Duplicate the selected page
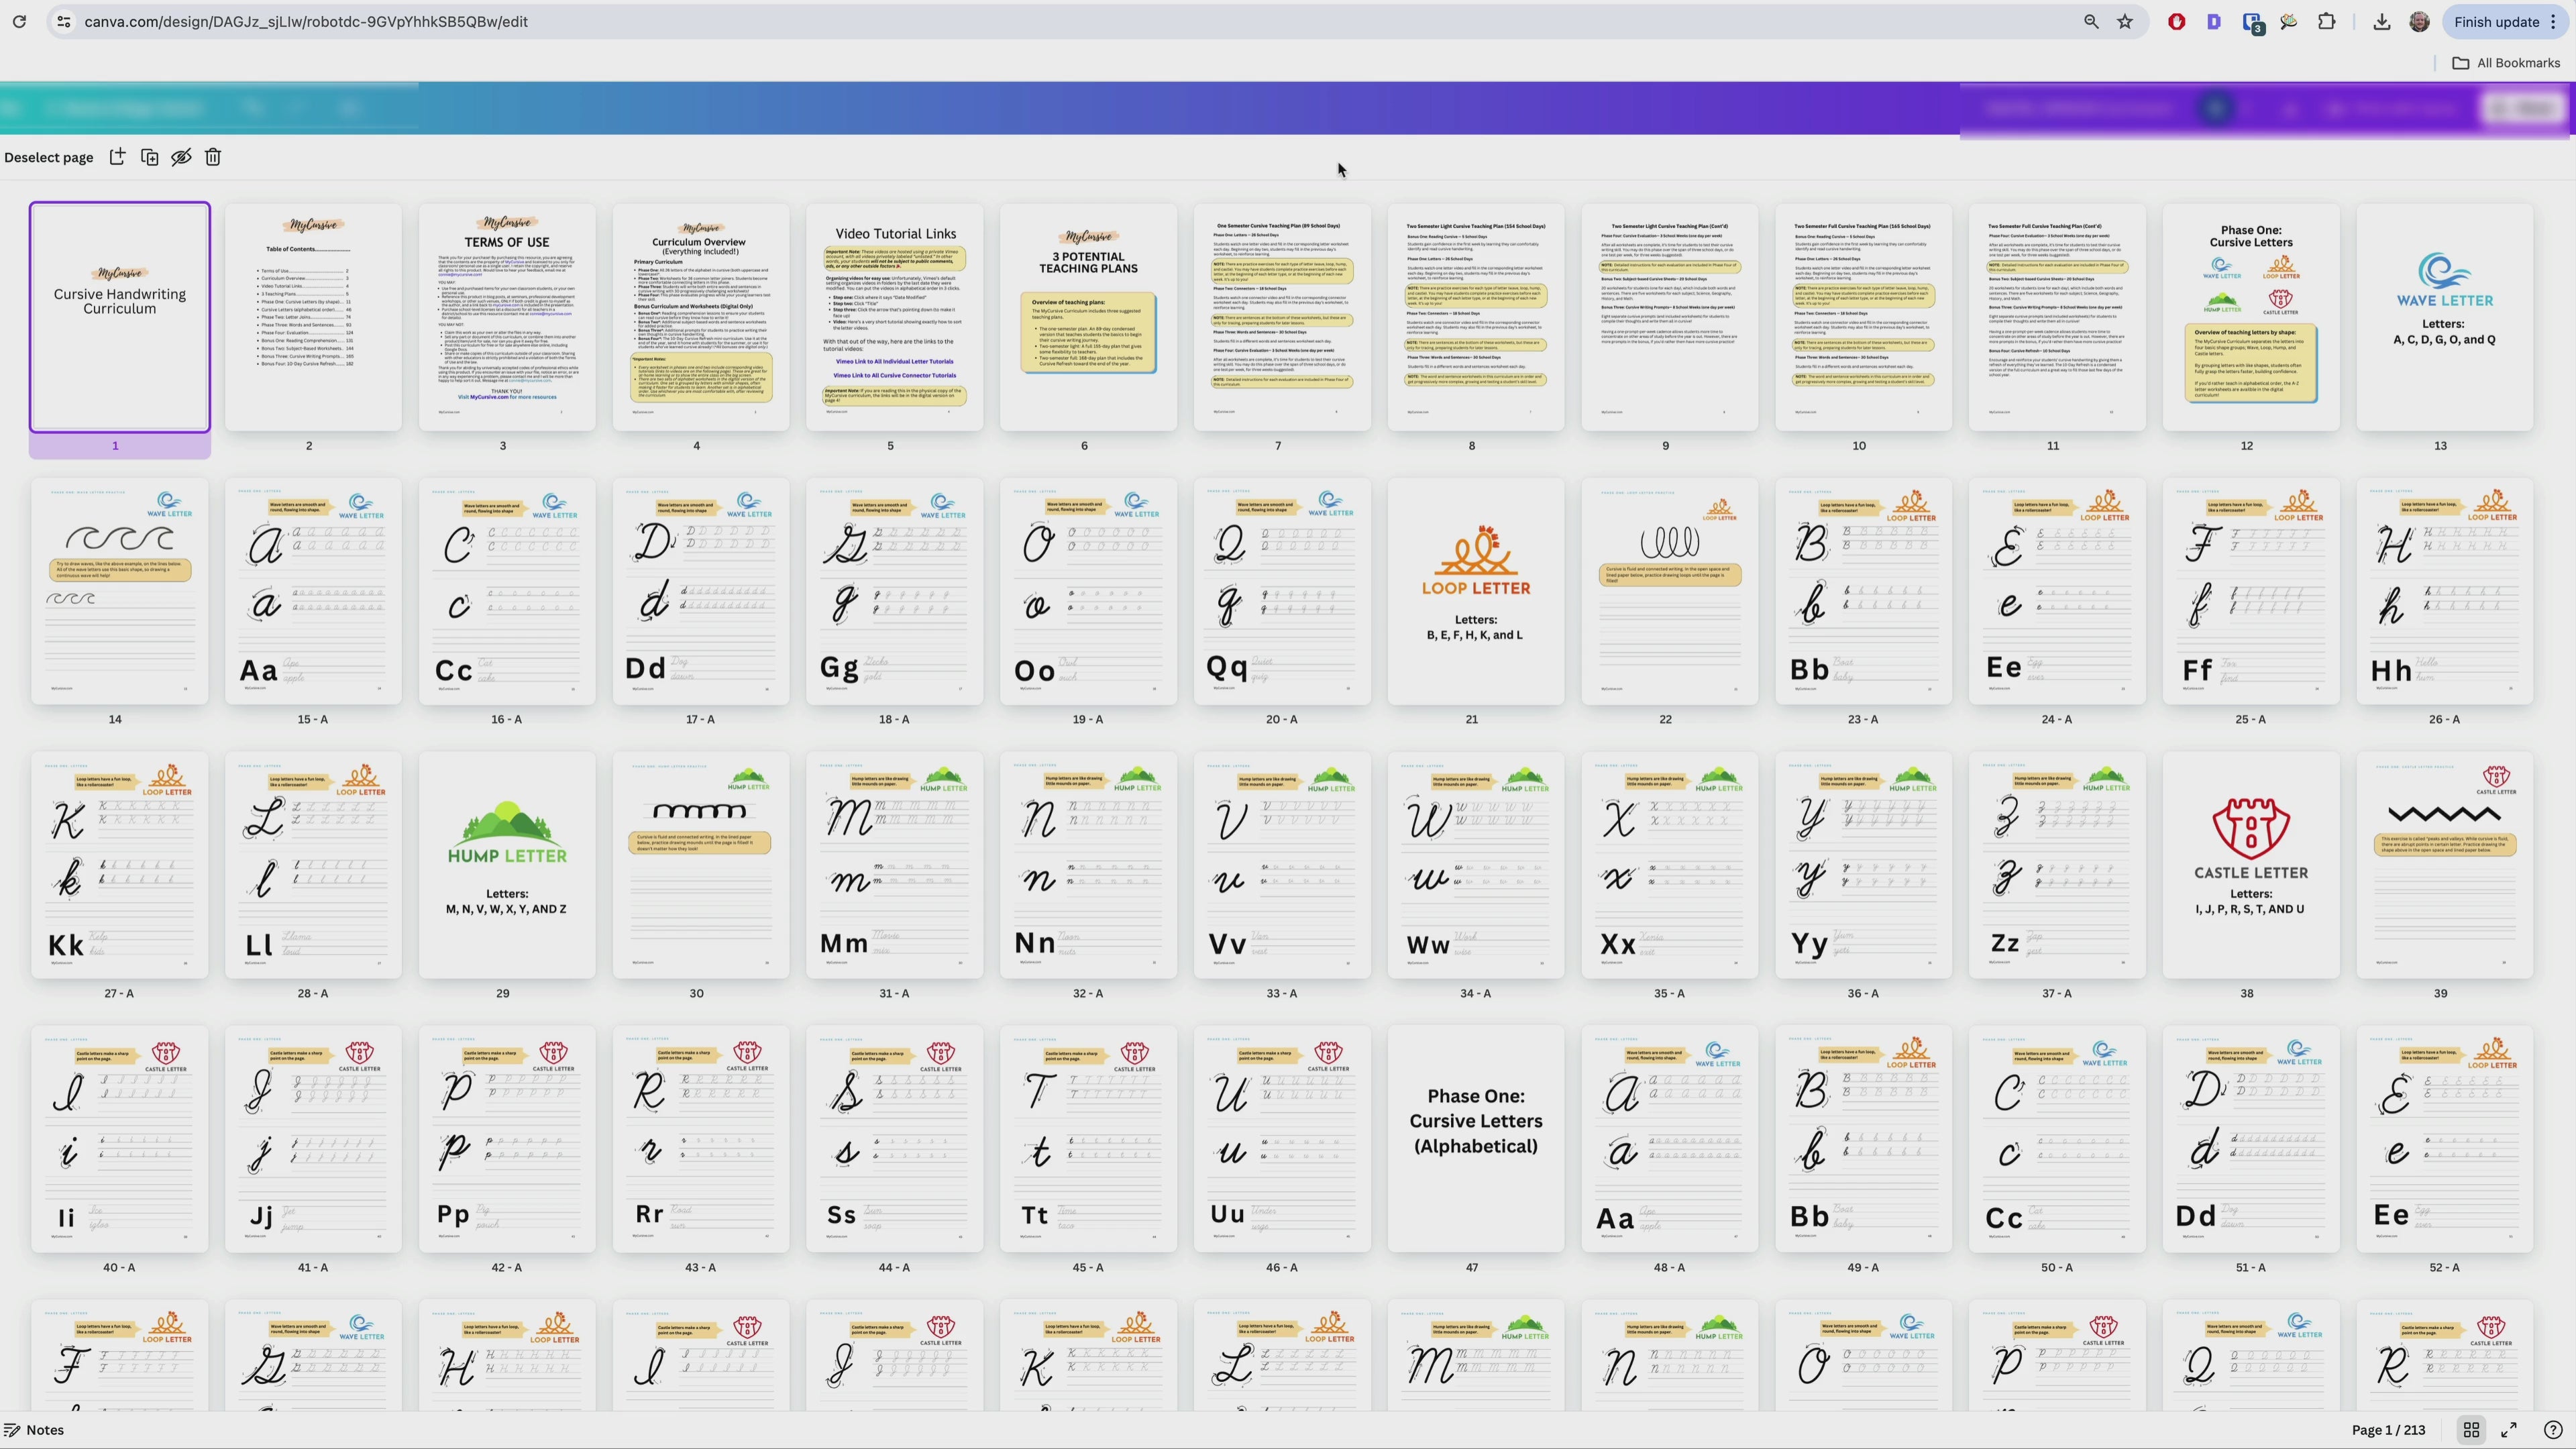This screenshot has height=1449, width=2576. [x=149, y=157]
